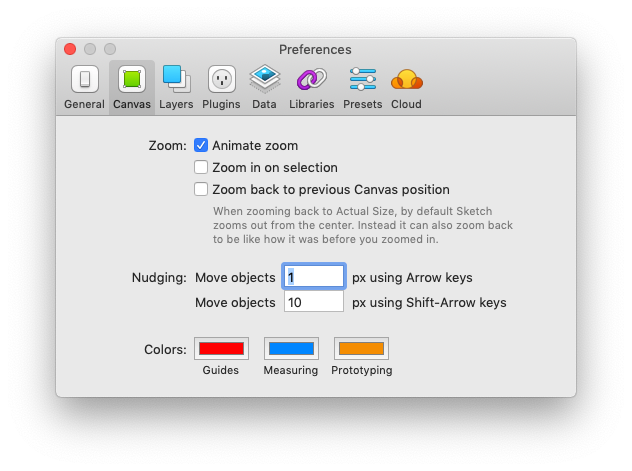Click the Shift-Arrow keys nudge field
Image resolution: width=632 pixels, height=471 pixels.
(x=314, y=302)
